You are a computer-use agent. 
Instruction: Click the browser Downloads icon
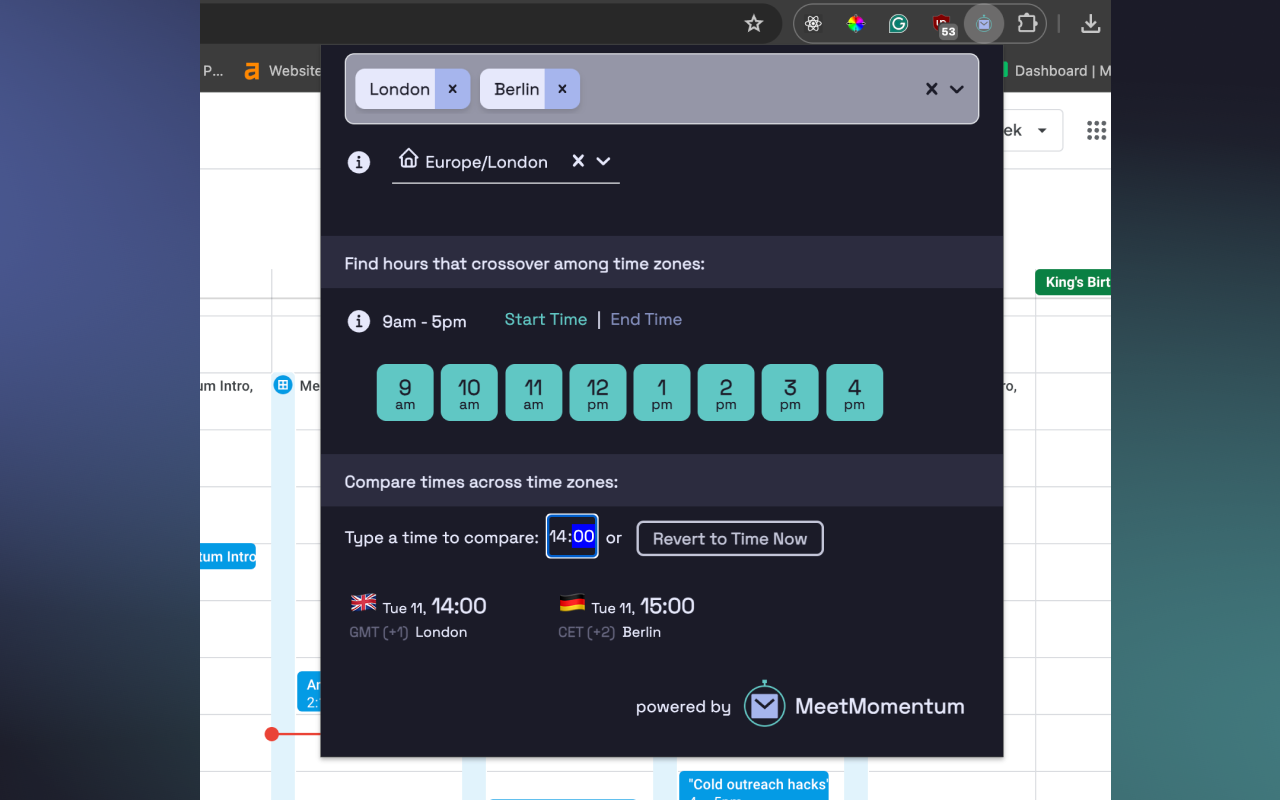click(x=1090, y=23)
